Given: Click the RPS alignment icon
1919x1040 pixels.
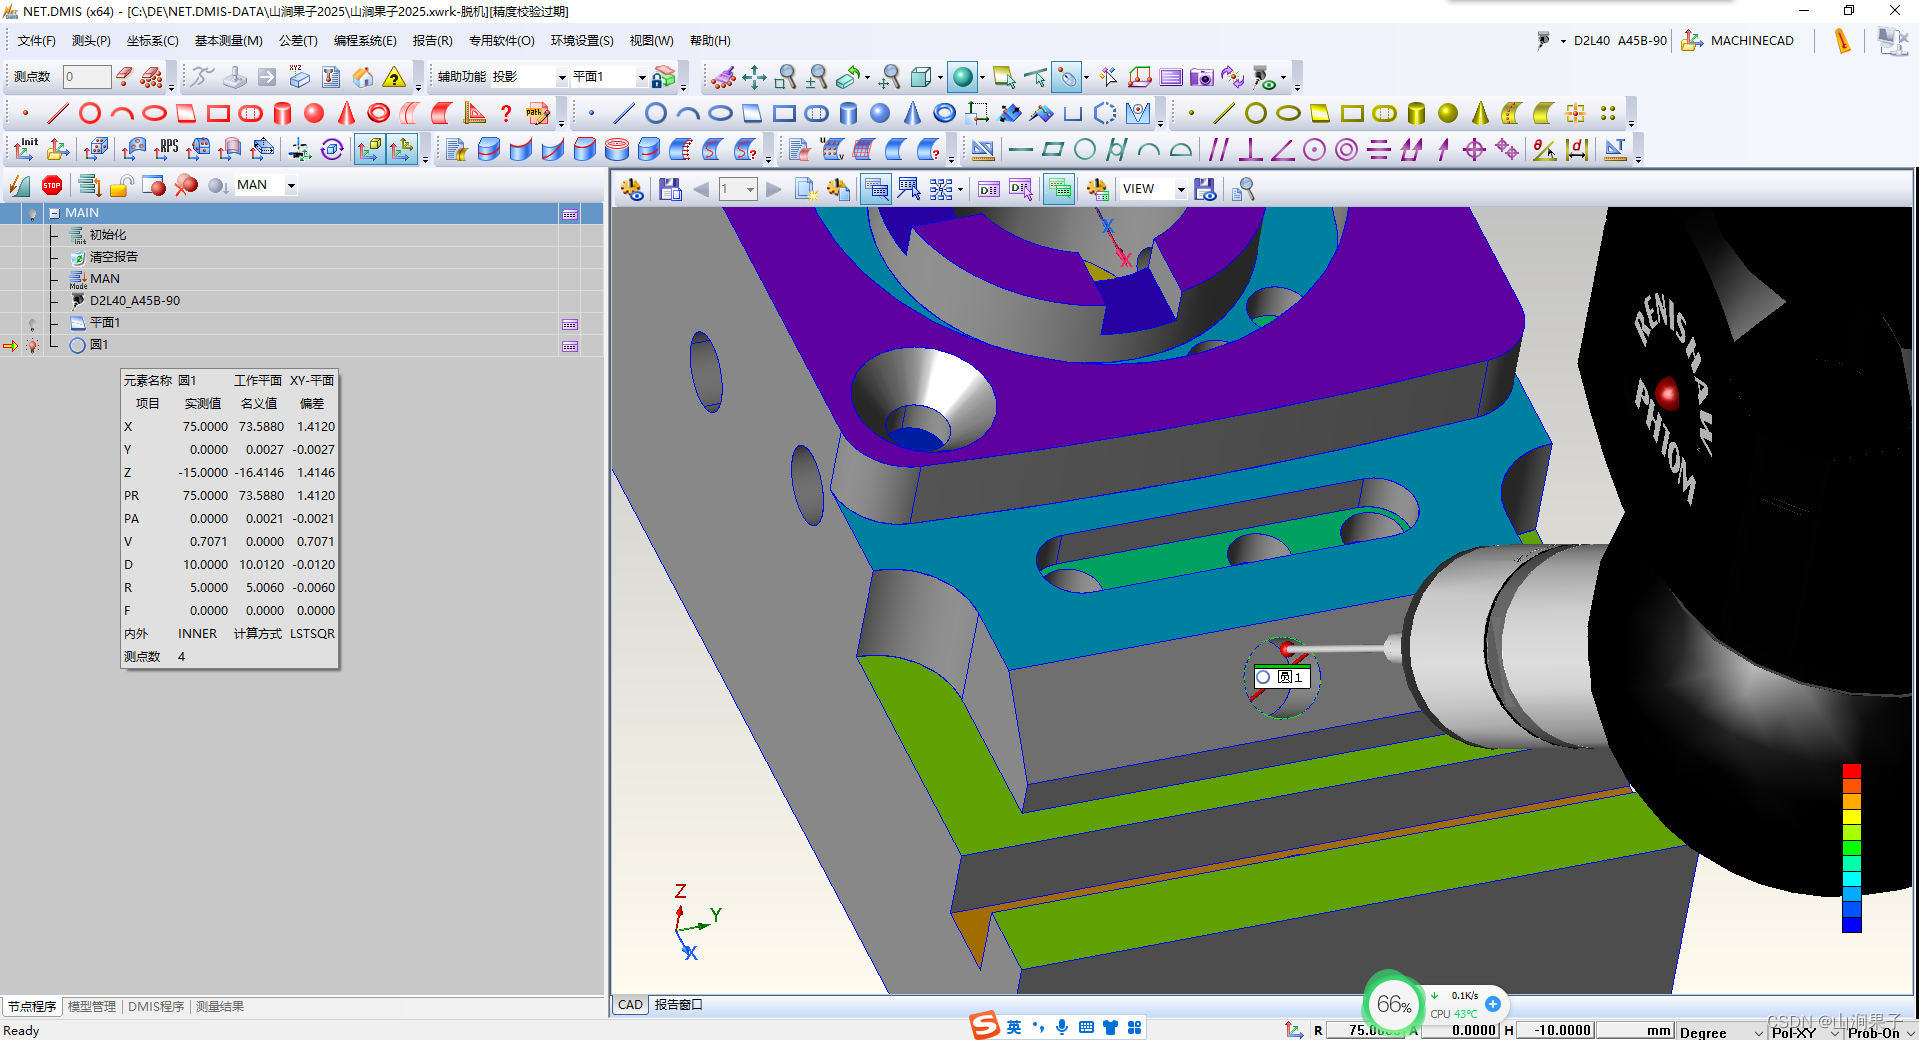Looking at the screenshot, I should pyautogui.click(x=166, y=150).
